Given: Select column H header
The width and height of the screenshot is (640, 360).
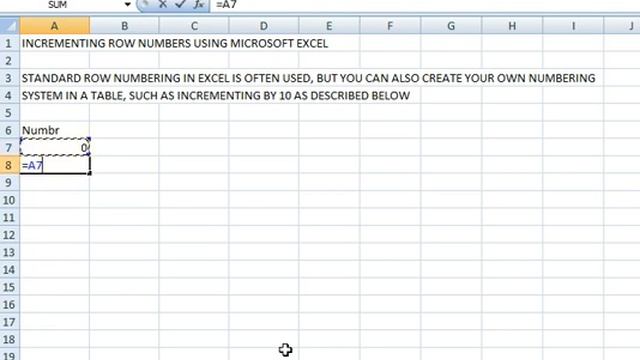Looking at the screenshot, I should (x=512, y=26).
